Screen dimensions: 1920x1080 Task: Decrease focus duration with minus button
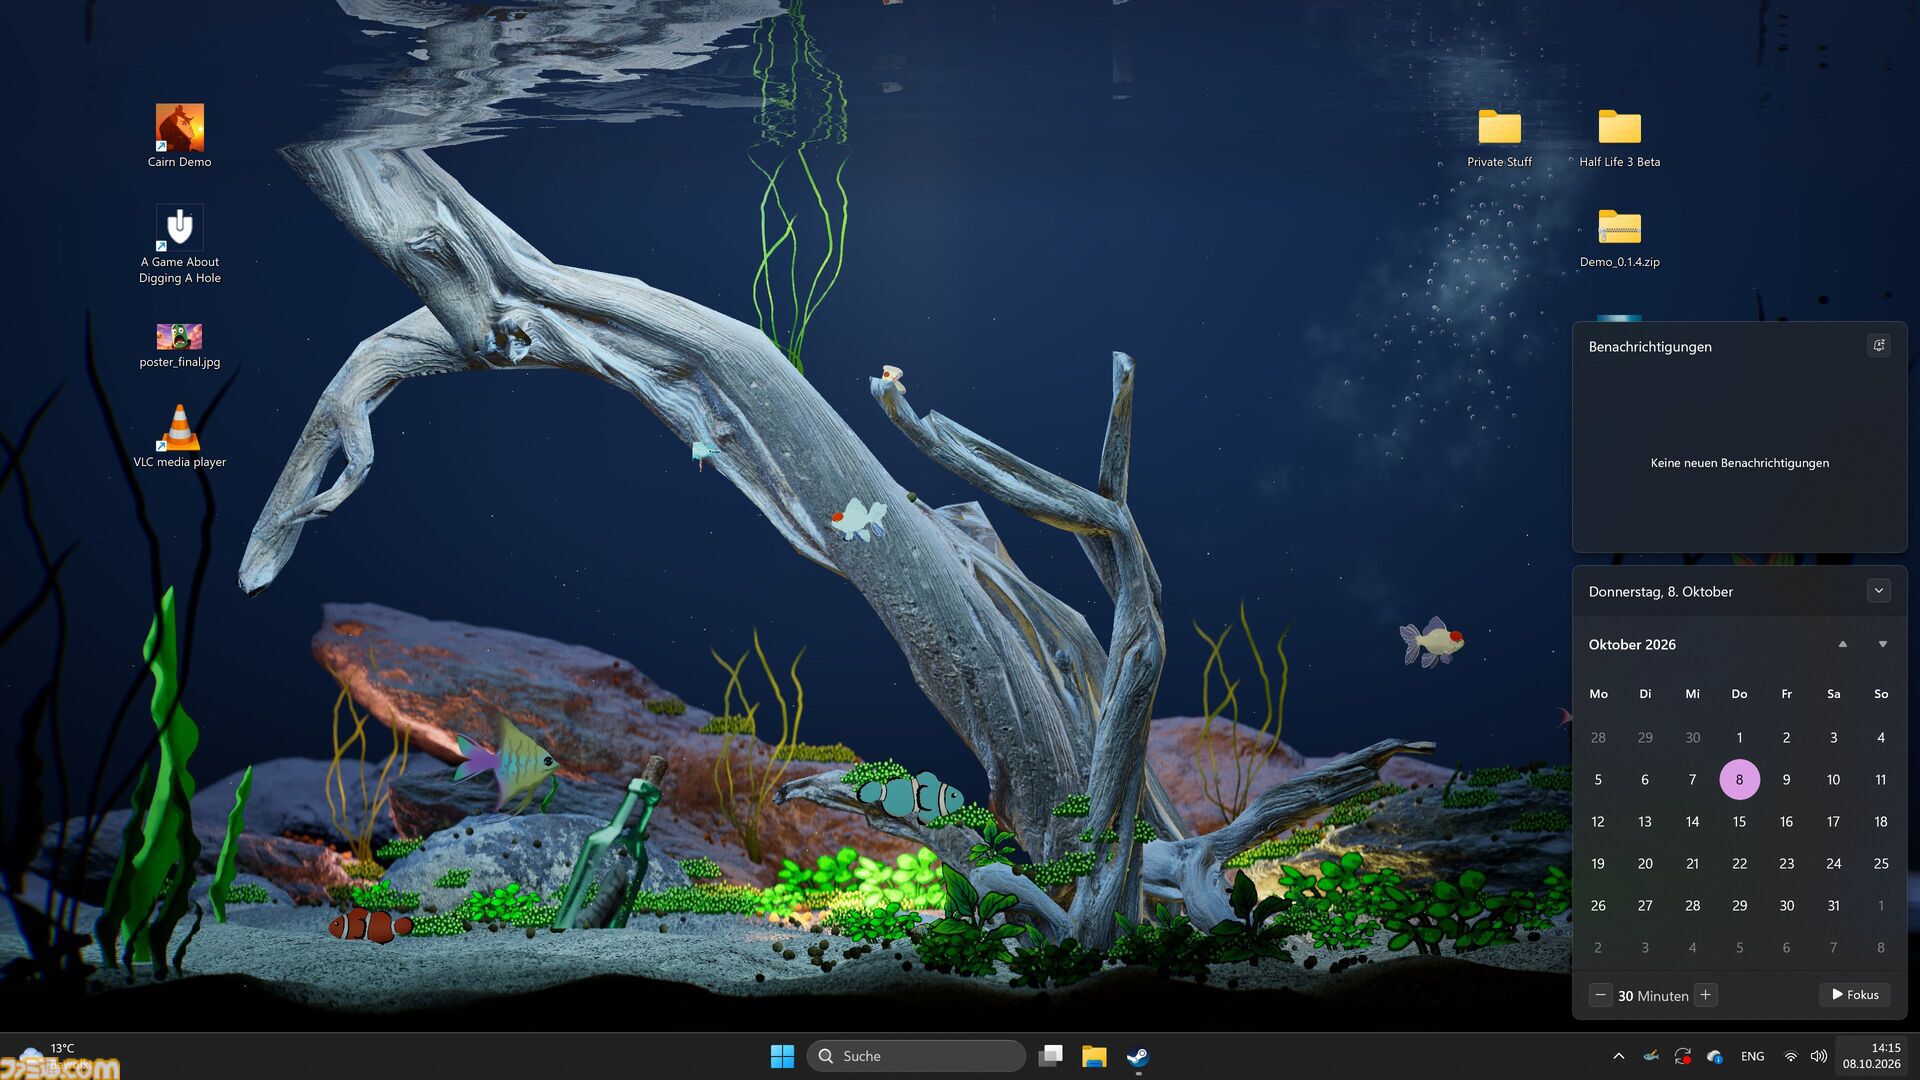pyautogui.click(x=1600, y=995)
